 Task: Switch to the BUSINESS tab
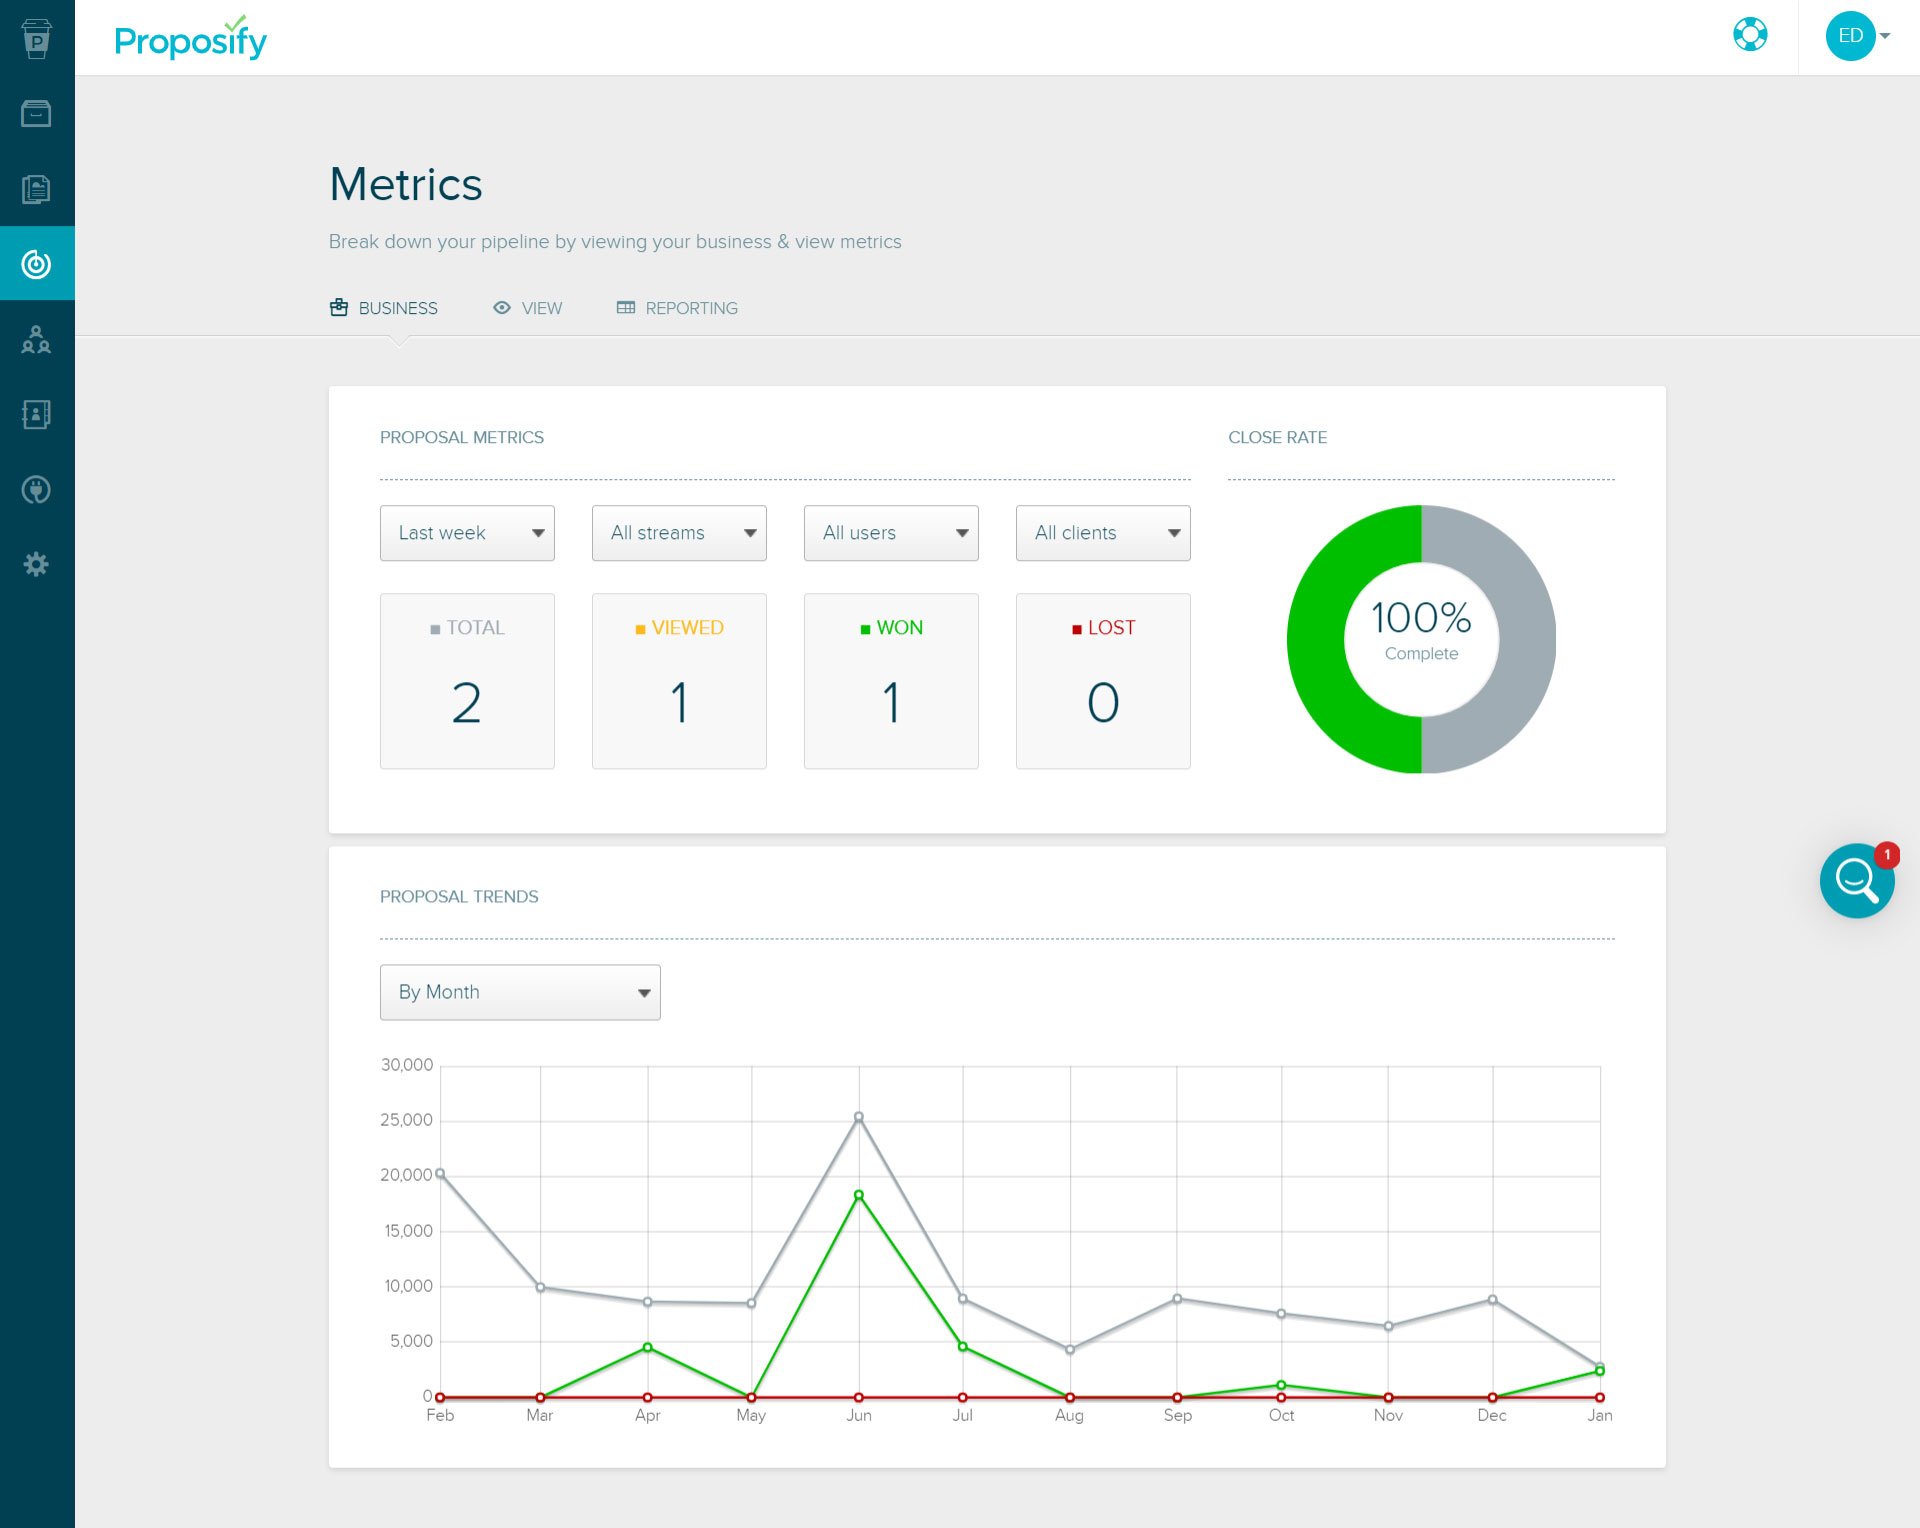[x=383, y=307]
